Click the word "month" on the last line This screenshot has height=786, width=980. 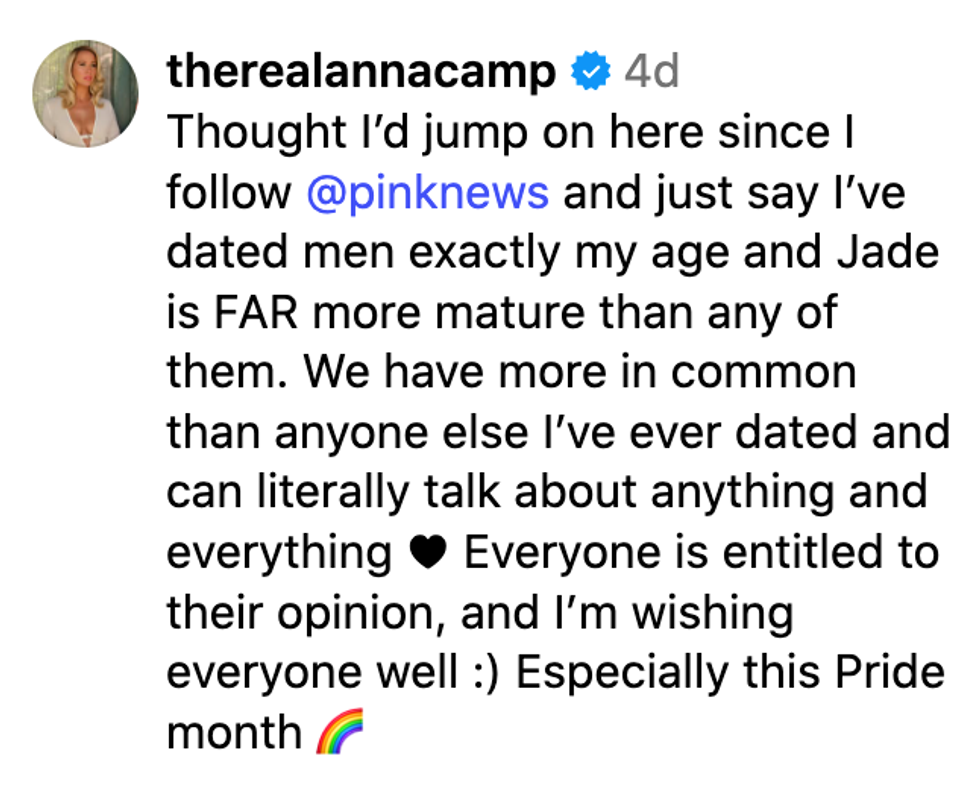[233, 733]
